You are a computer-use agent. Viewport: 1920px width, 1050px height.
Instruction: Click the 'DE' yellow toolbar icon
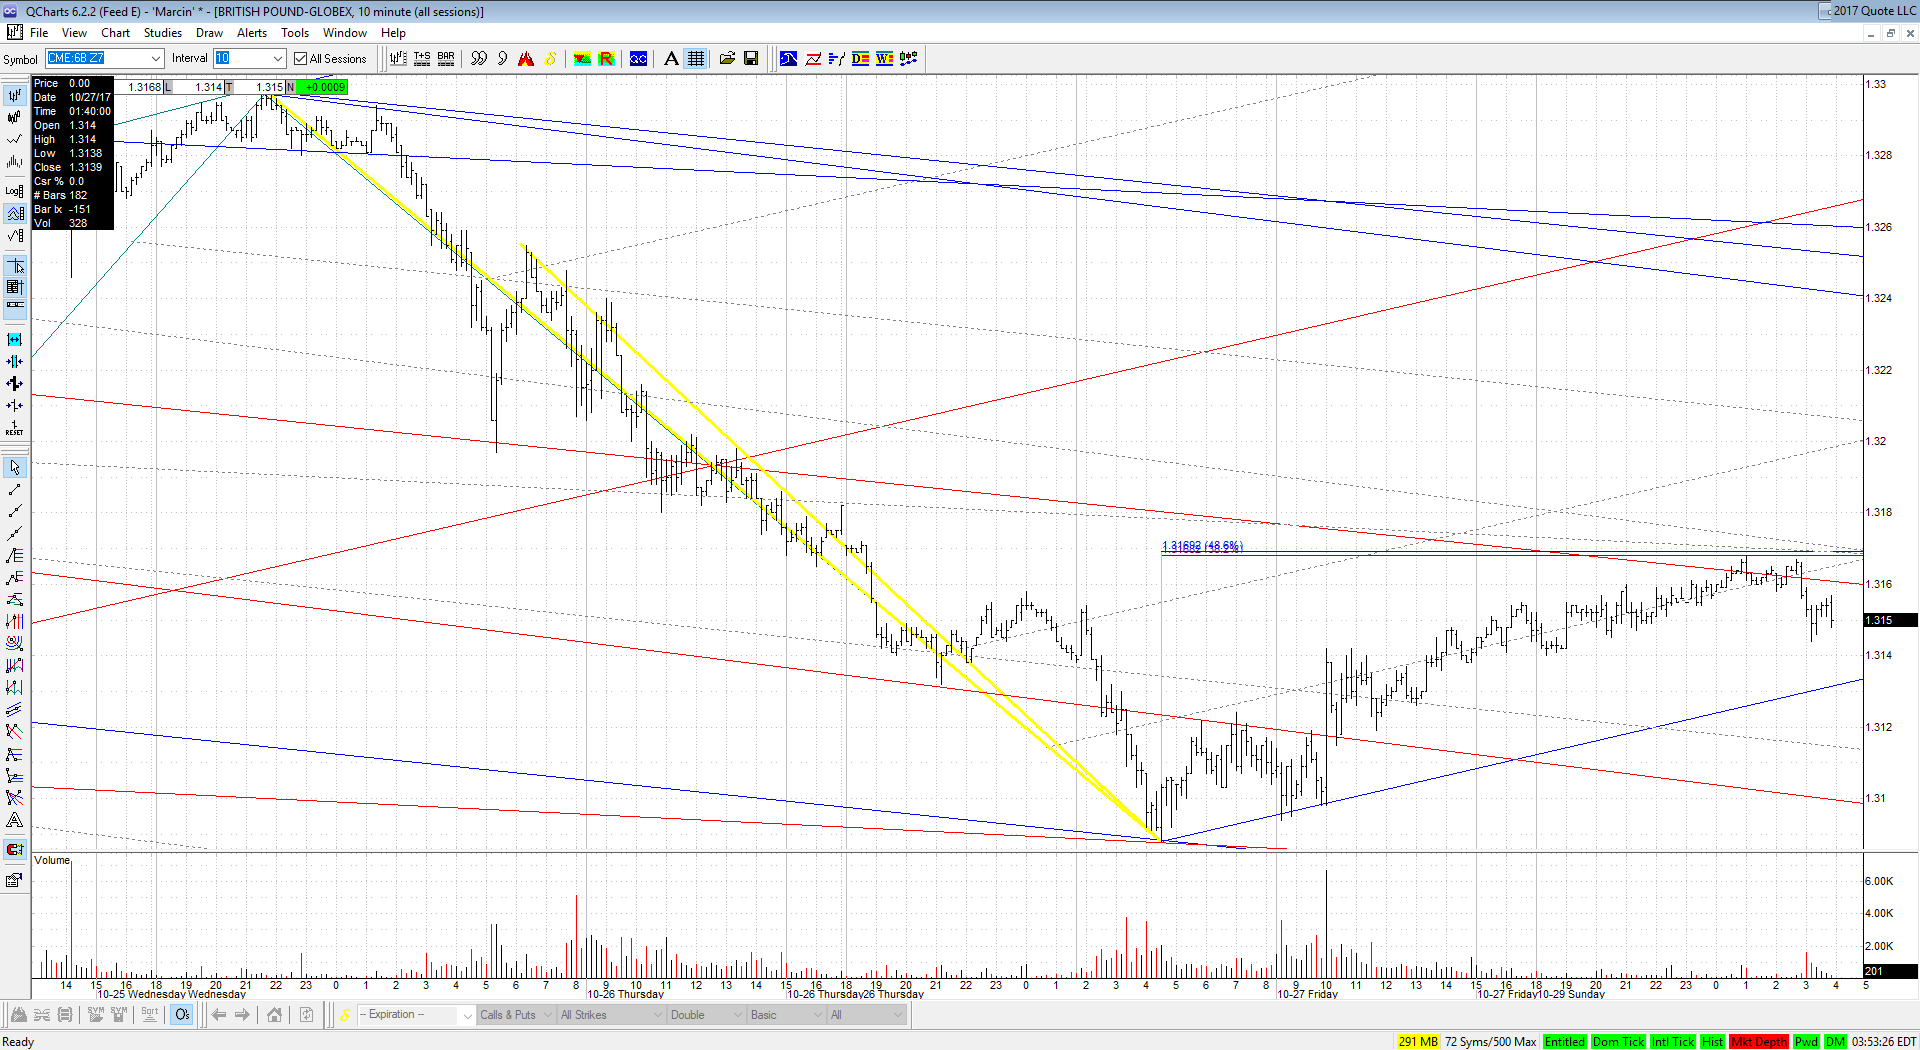[860, 59]
